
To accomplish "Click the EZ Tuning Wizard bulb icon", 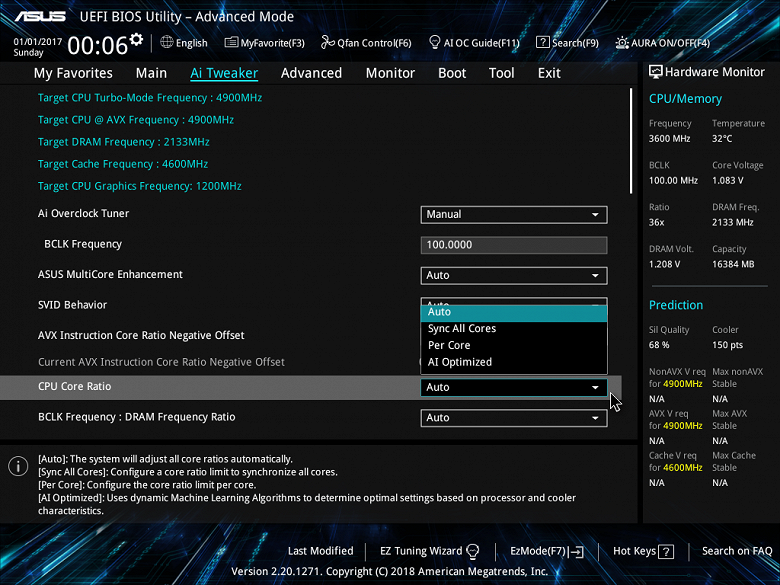I will point(473,551).
